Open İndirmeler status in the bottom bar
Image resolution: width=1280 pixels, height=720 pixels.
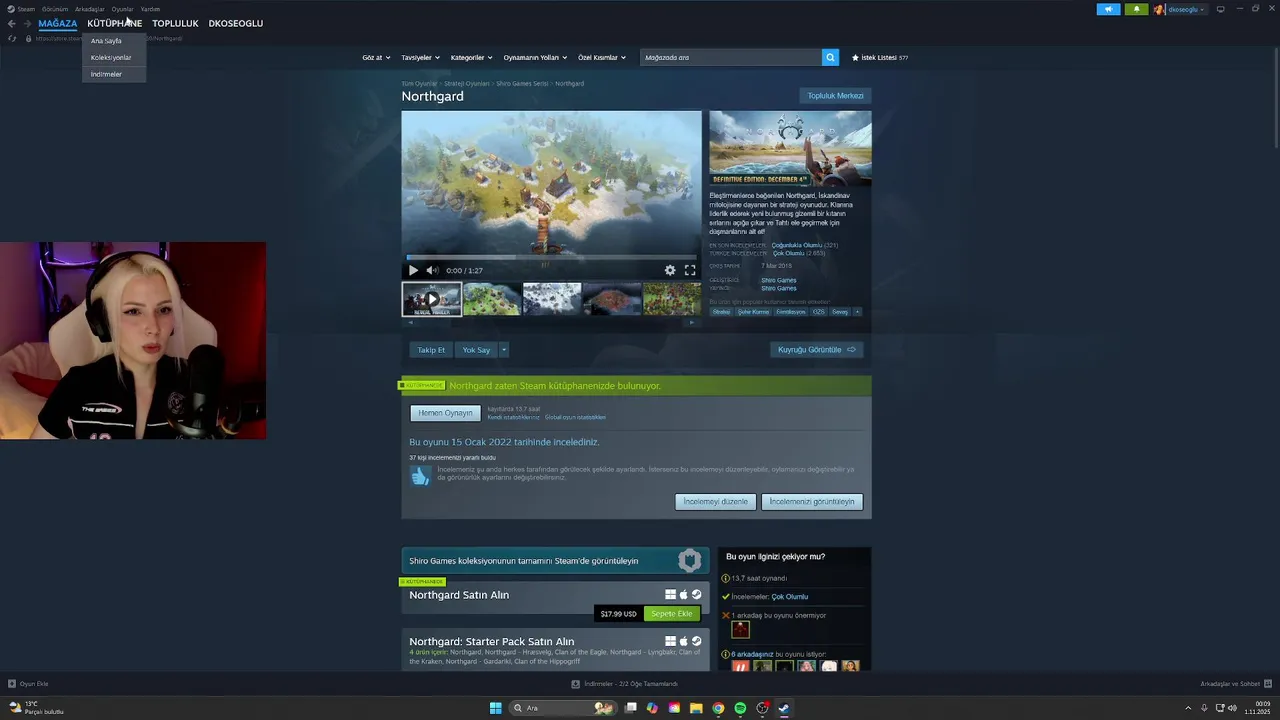(x=625, y=684)
